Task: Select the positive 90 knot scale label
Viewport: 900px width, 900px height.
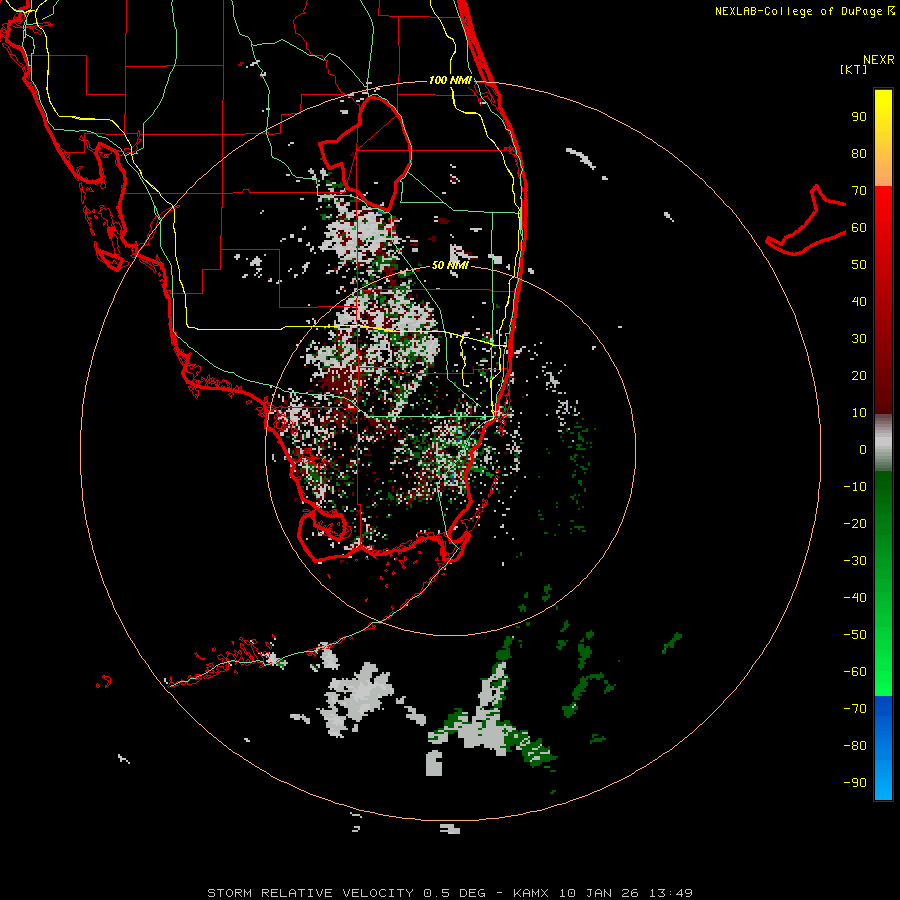Action: click(859, 117)
